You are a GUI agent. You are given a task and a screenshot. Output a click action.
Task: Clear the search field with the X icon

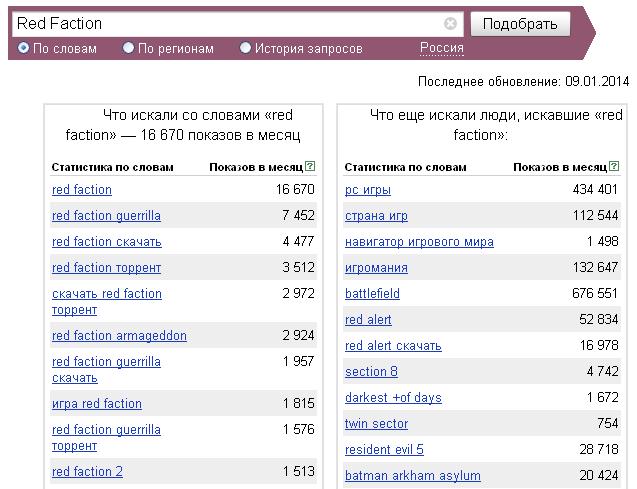450,24
